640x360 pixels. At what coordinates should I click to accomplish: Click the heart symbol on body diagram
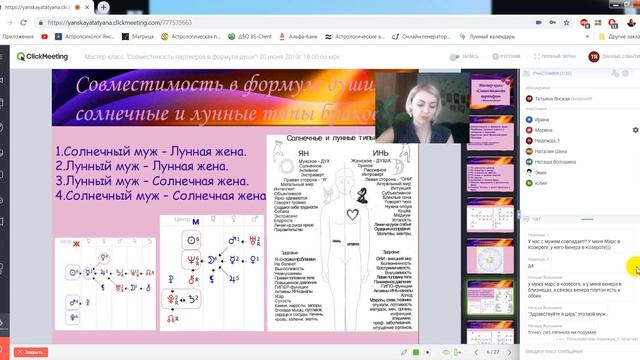point(352,214)
